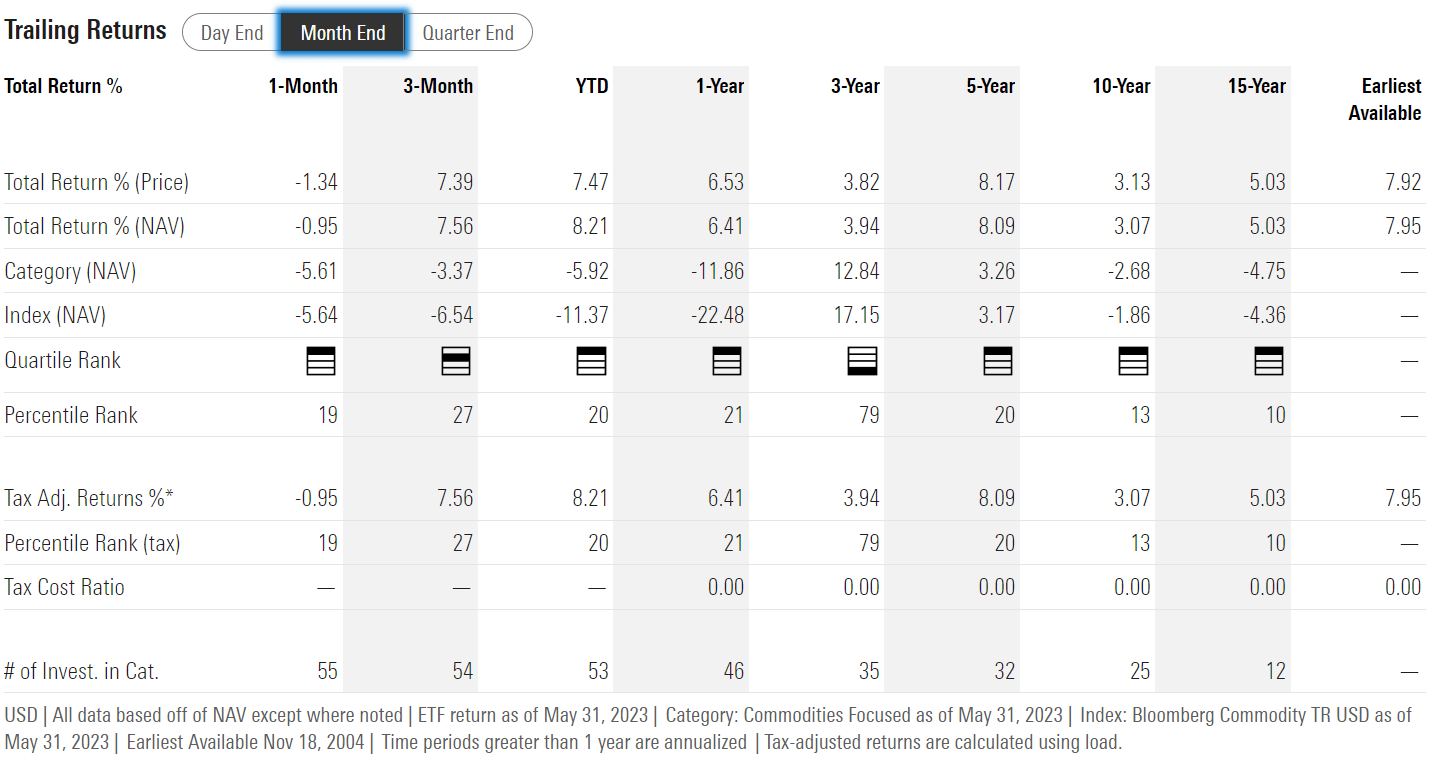Select the 3-Year category return 12.84
The image size is (1446, 773).
pos(858,271)
